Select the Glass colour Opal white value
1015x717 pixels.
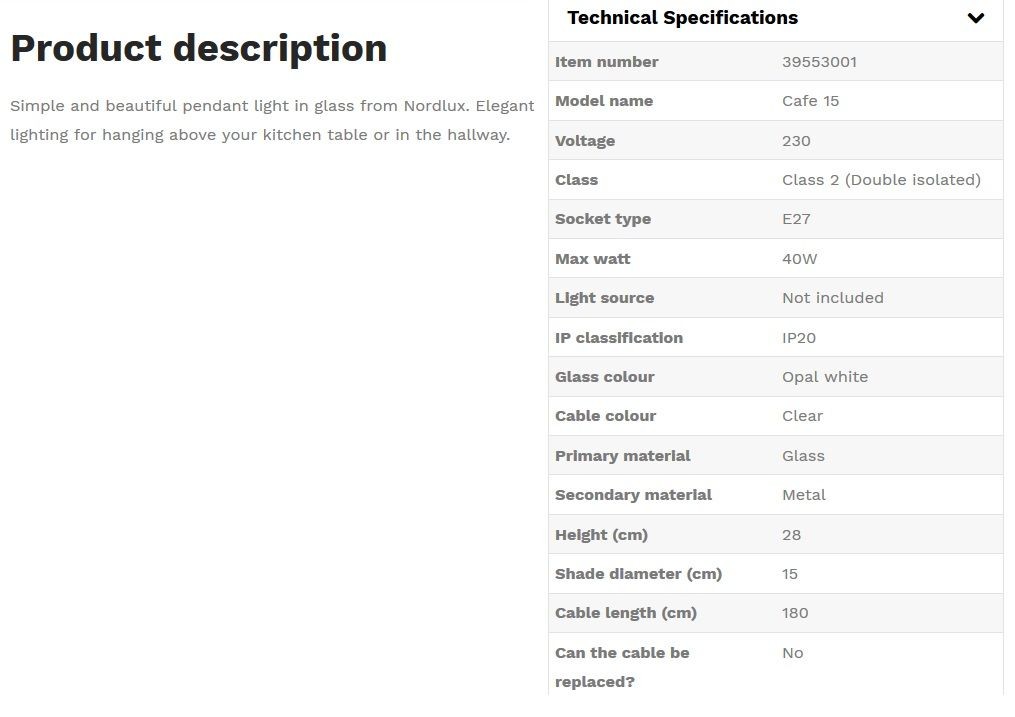tap(825, 377)
